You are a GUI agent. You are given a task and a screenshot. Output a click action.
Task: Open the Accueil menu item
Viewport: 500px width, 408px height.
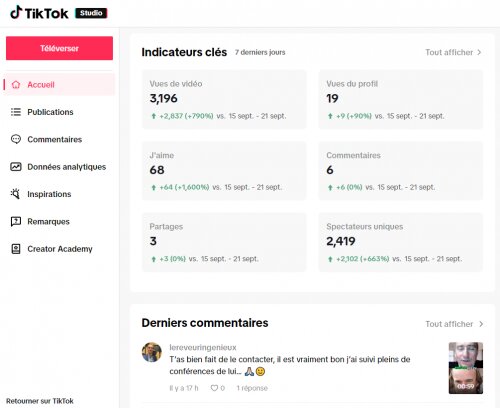click(x=60, y=85)
